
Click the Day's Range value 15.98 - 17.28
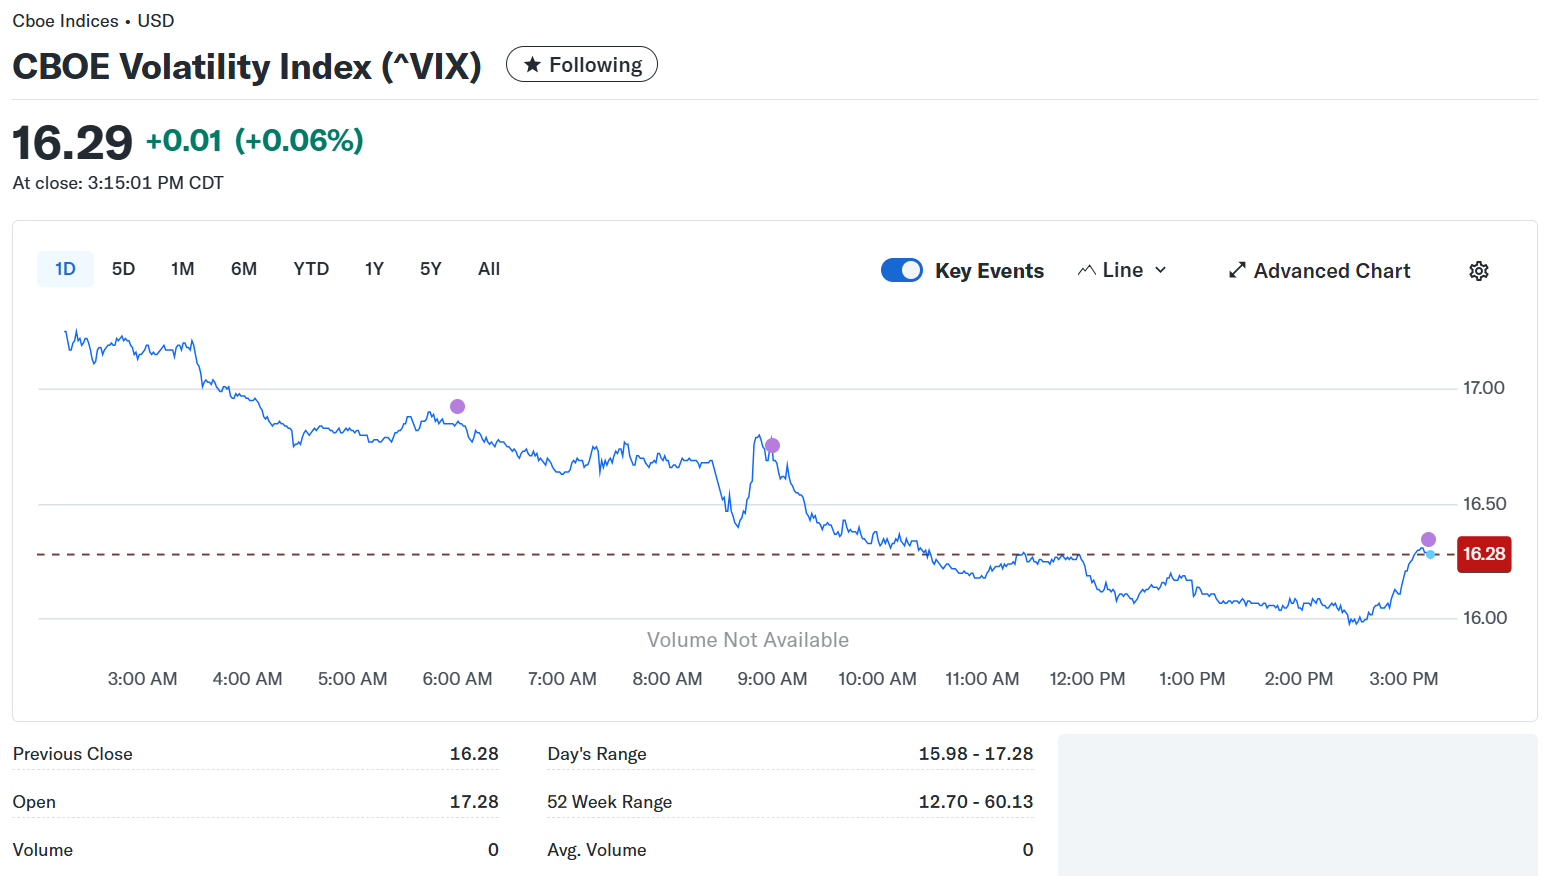pos(976,754)
